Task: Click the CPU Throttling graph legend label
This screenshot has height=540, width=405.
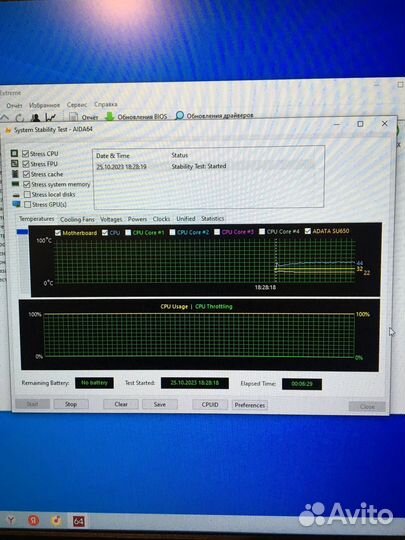Action: point(214,307)
